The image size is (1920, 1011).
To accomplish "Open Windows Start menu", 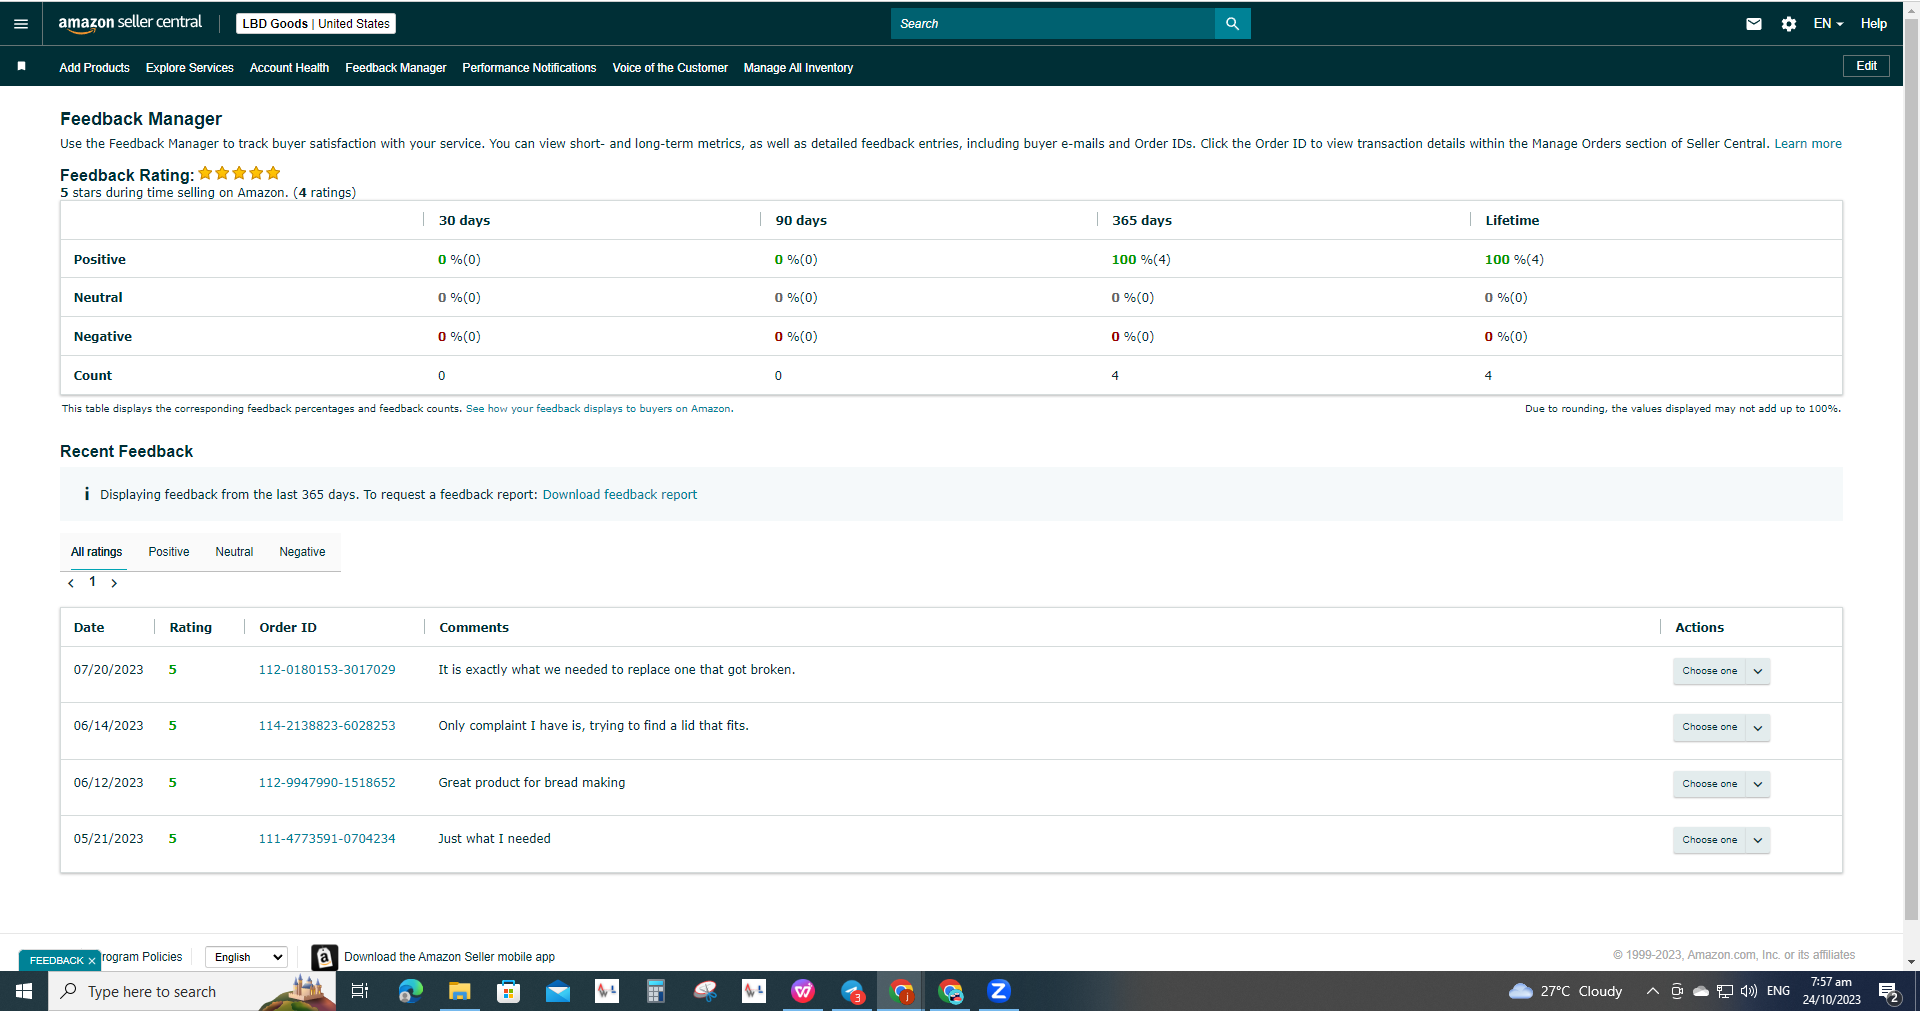I will pyautogui.click(x=24, y=991).
